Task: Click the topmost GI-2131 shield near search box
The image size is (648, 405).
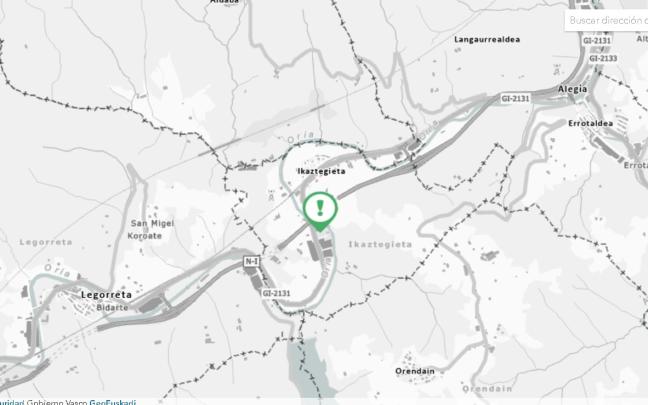Action: (x=596, y=40)
